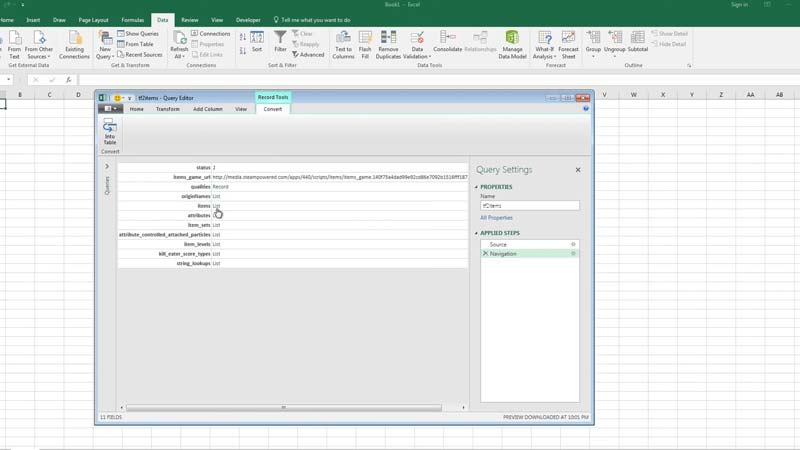Collapse the APPLIED STEPS section

point(477,233)
